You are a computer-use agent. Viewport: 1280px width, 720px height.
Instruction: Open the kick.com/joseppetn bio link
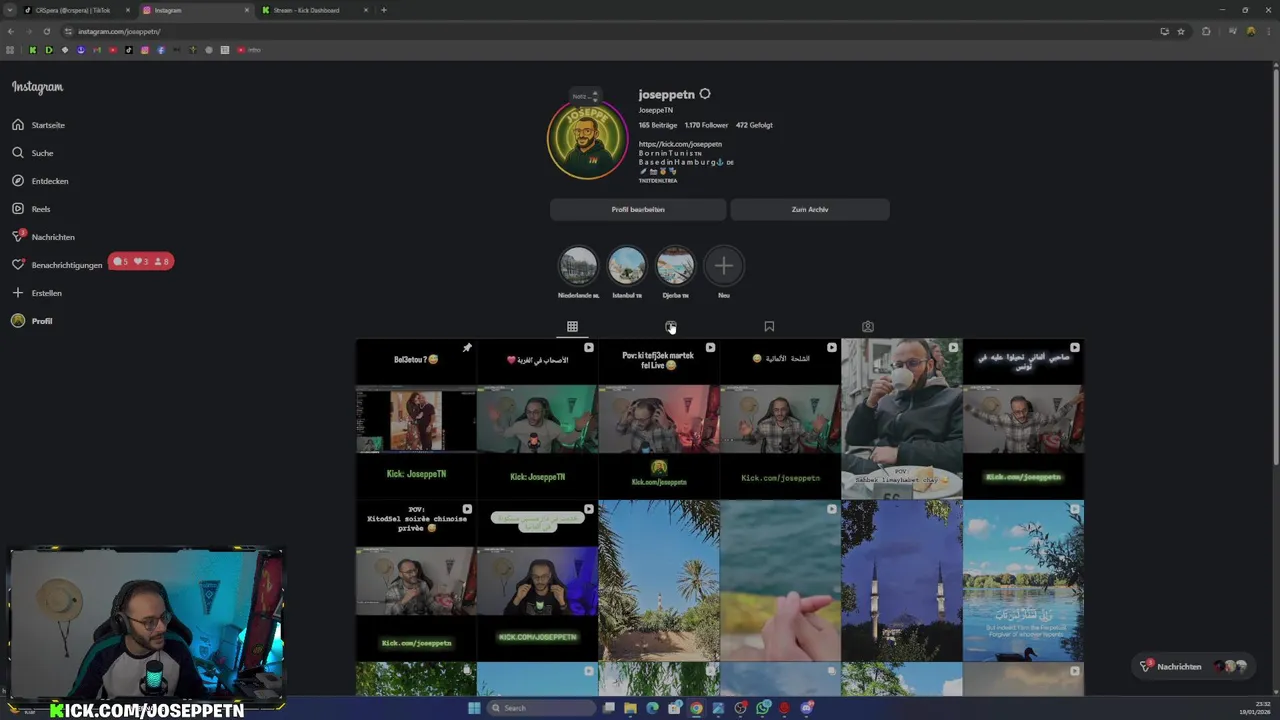(680, 144)
